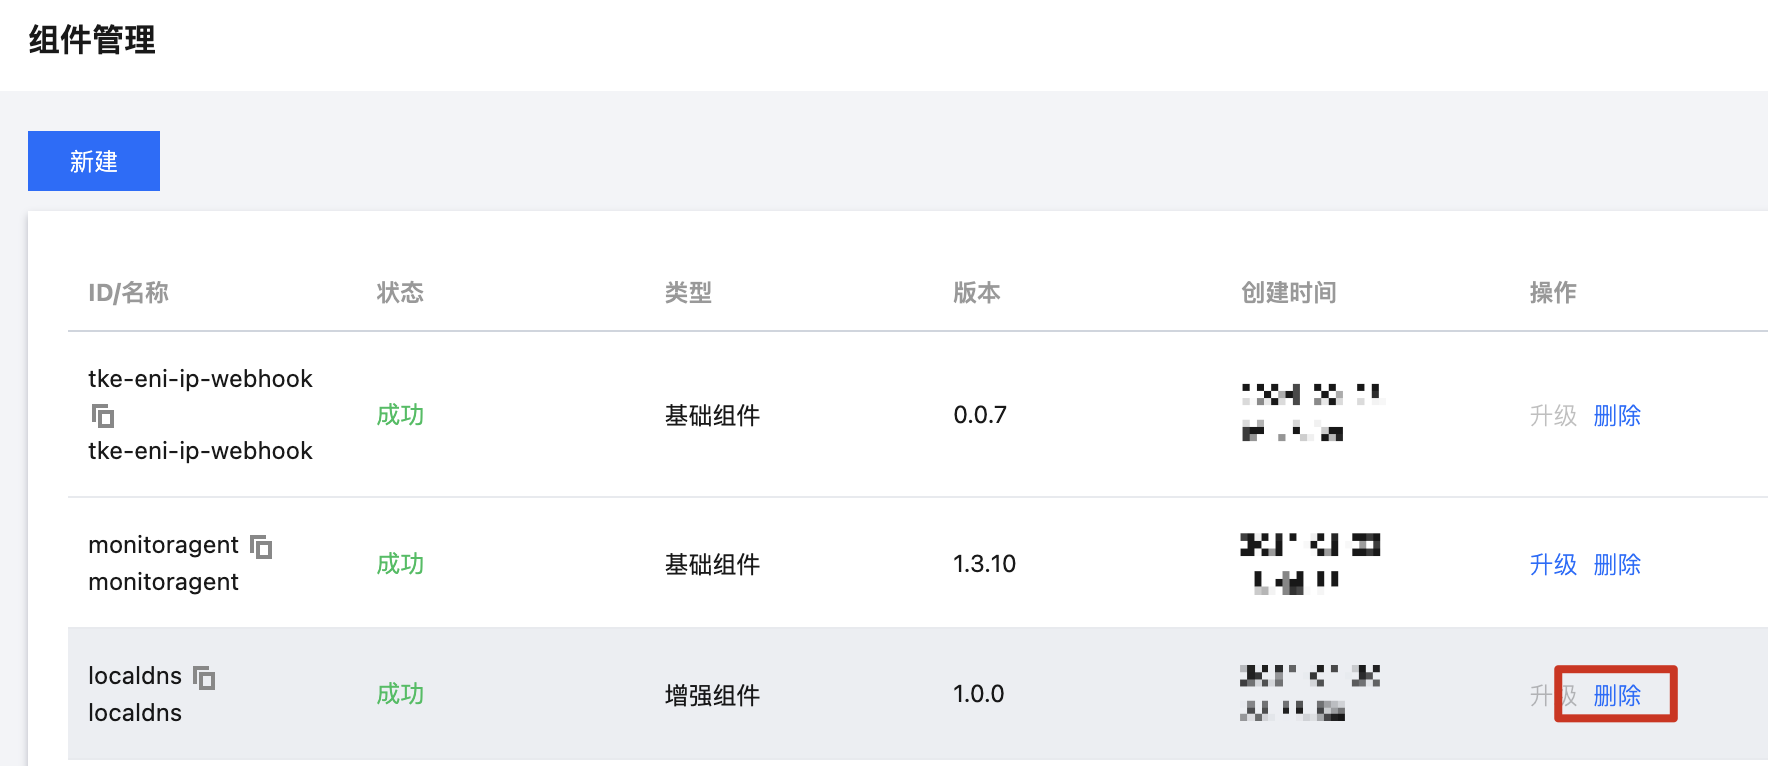Viewport: 1768px width, 766px height.
Task: Delete the localdns component
Action: [1616, 694]
